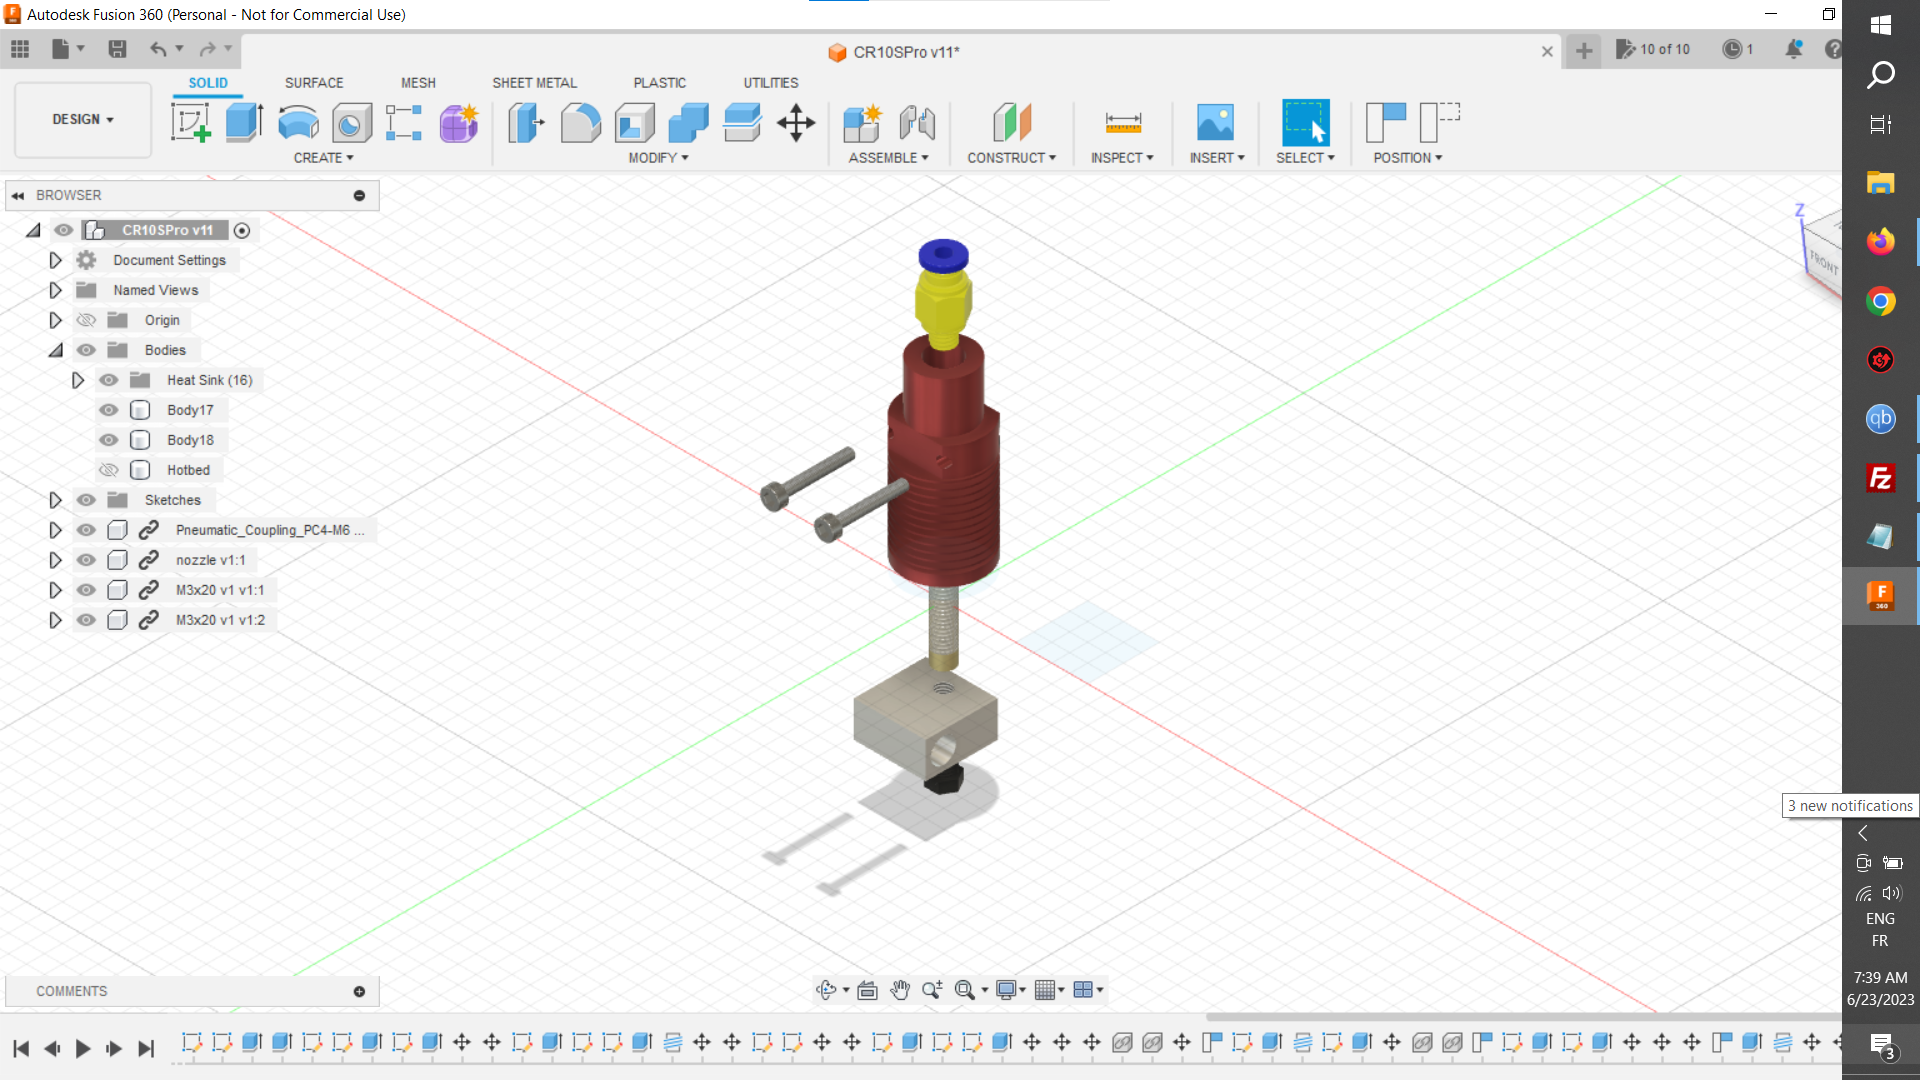Open the ASSEMBLE menu
The image size is (1920, 1080).
pos(888,158)
